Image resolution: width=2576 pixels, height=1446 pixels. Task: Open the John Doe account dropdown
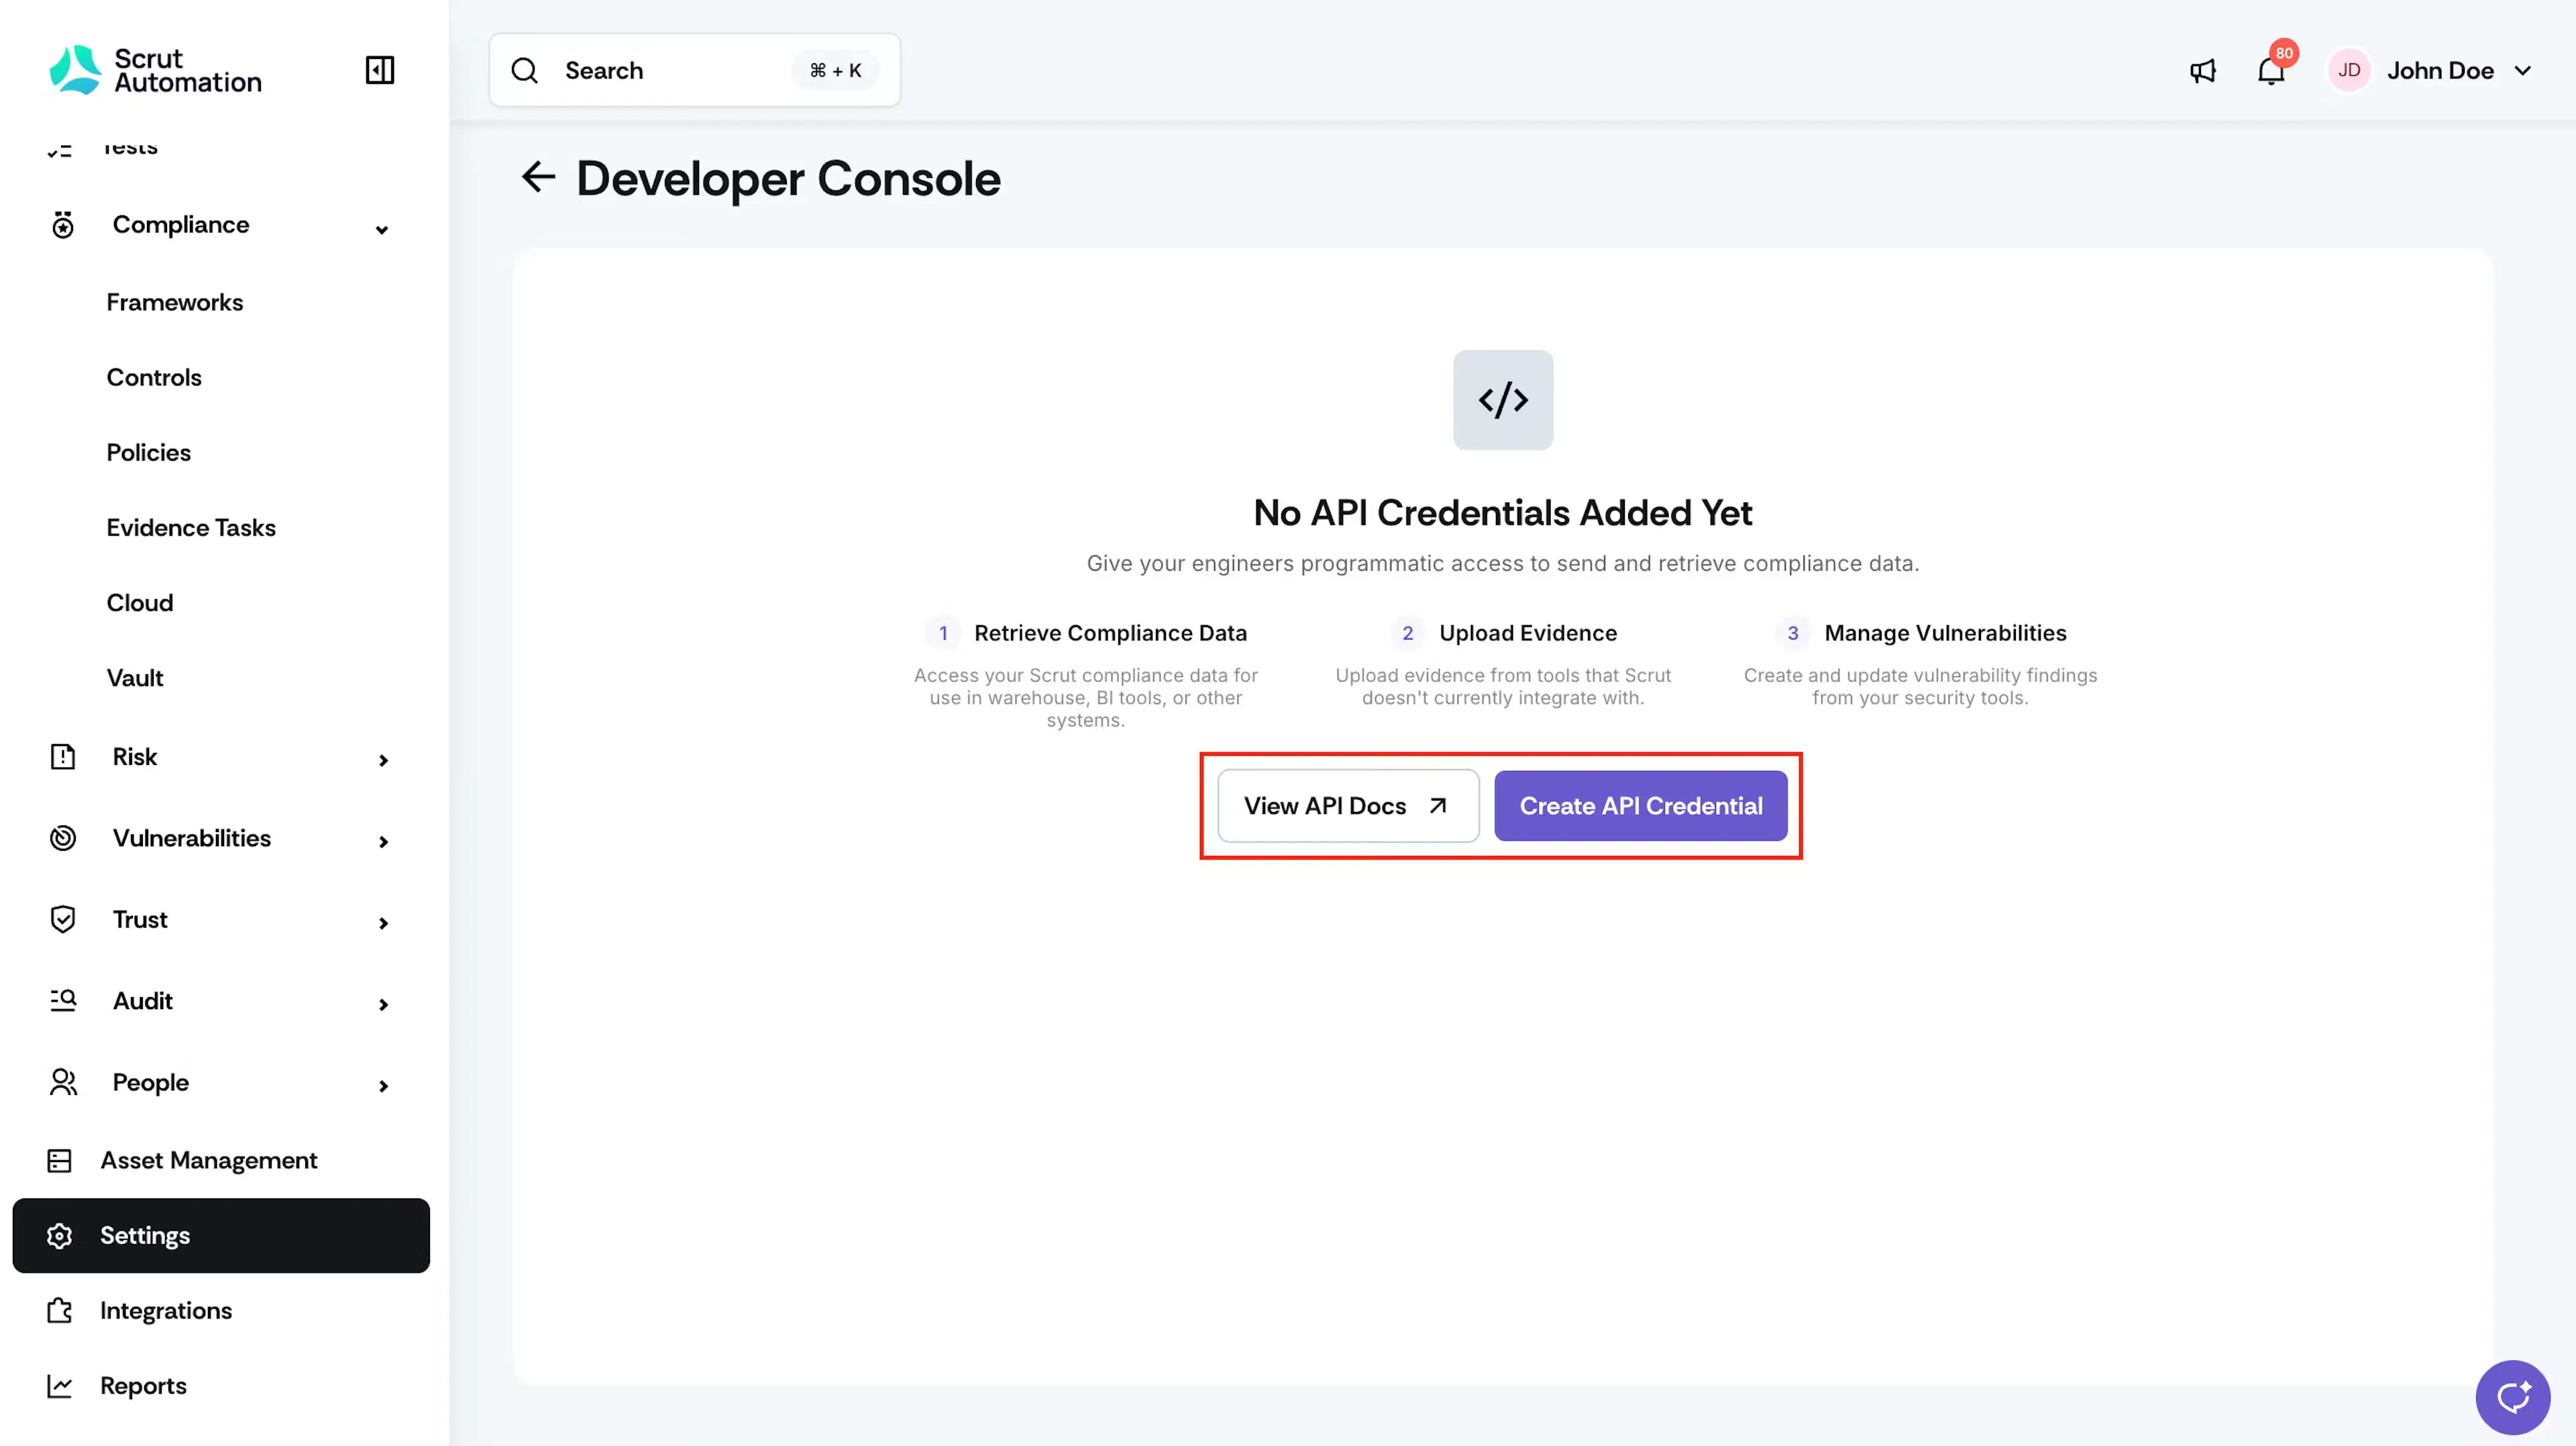pyautogui.click(x=2522, y=71)
